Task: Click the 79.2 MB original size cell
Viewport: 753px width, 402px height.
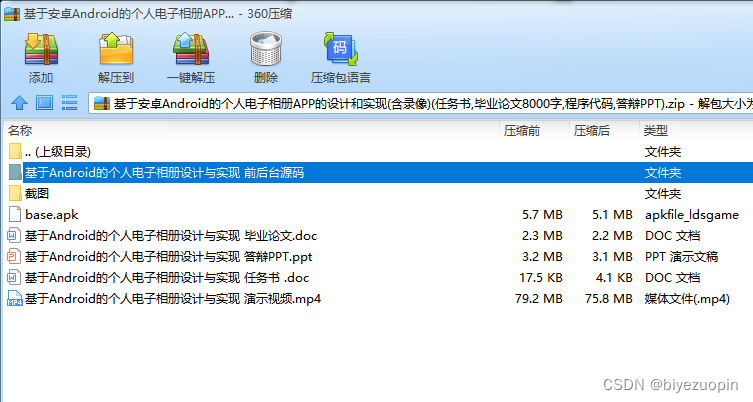Action: (538, 299)
